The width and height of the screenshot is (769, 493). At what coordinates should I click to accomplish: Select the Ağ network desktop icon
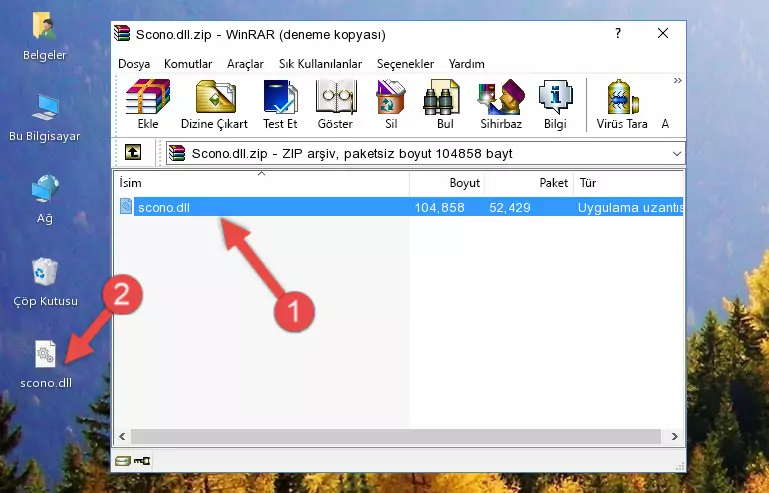(x=45, y=200)
